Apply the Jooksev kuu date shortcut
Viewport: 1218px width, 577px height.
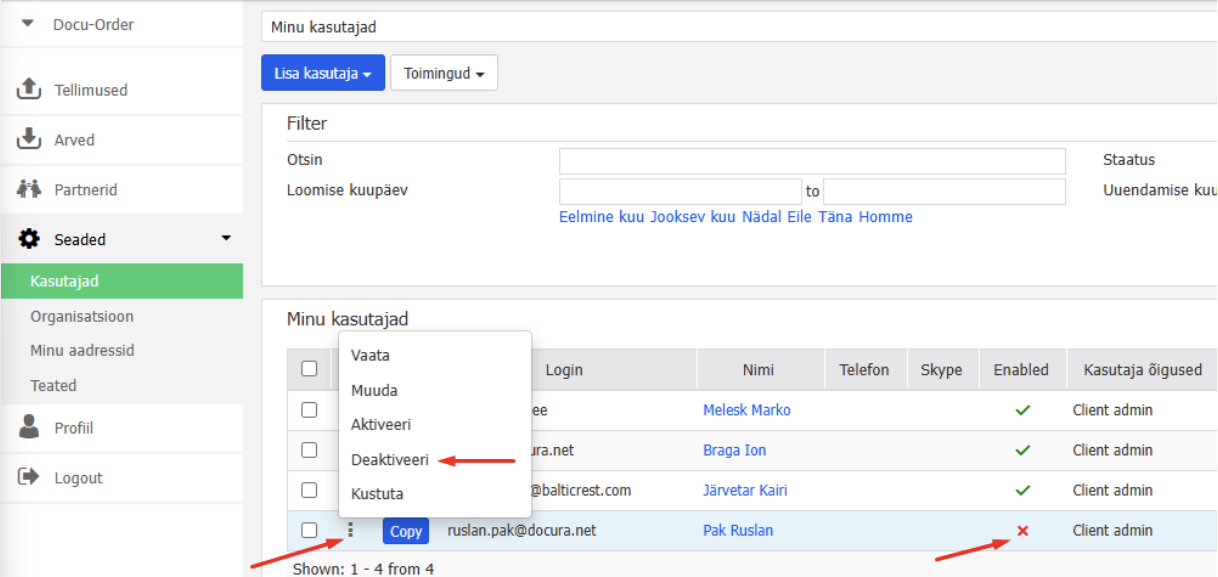tap(692, 217)
